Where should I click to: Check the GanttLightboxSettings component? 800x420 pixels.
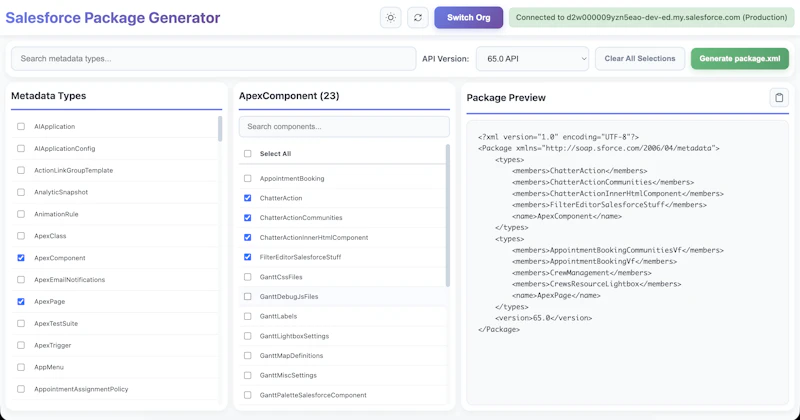pos(247,336)
